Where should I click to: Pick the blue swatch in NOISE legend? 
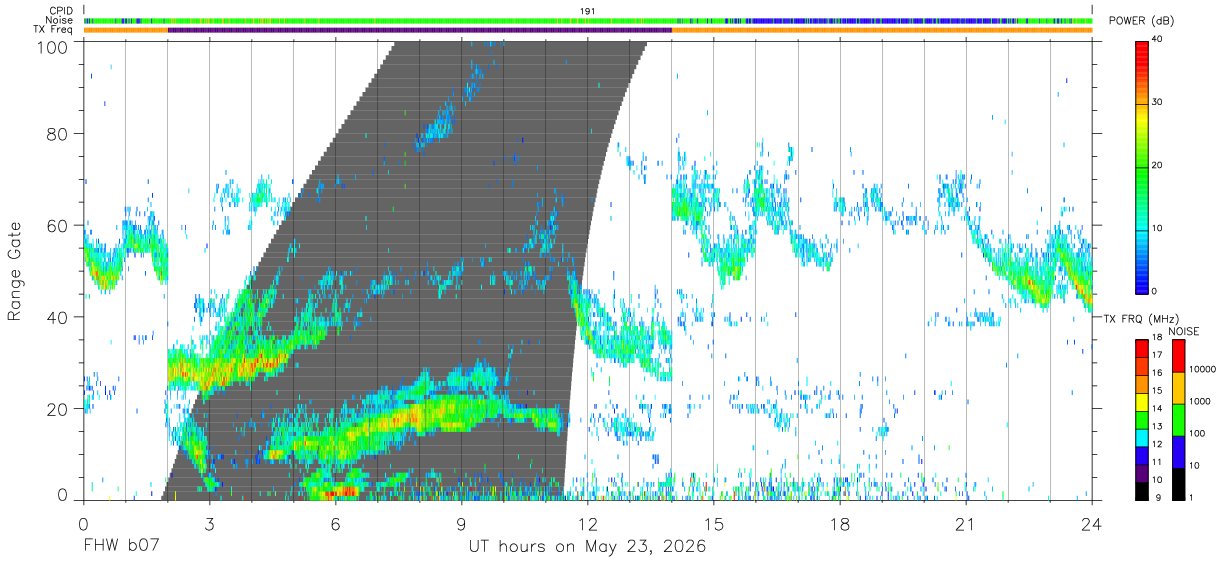[1177, 450]
